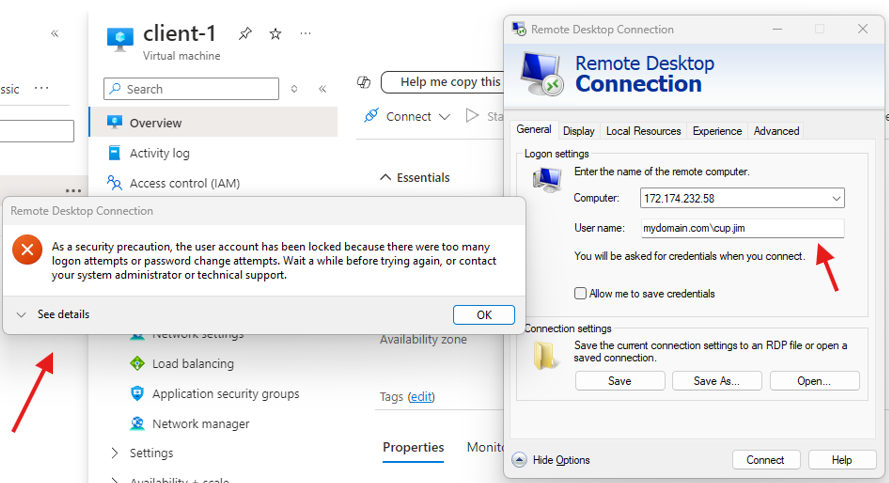This screenshot has width=889, height=483.
Task: Click the up-down sort arrows beside Search
Action: pyautogui.click(x=294, y=88)
